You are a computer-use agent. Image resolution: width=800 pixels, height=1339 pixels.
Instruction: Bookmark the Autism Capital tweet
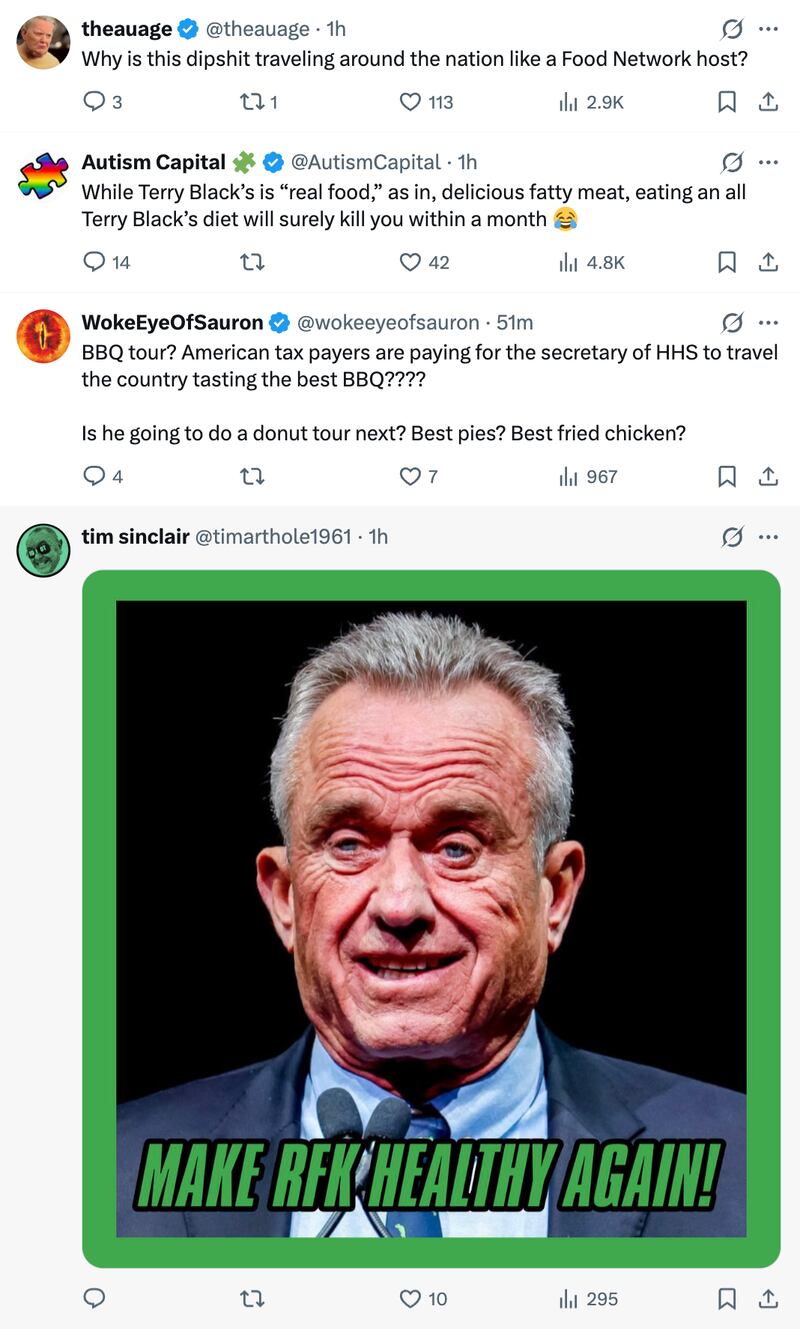(727, 262)
